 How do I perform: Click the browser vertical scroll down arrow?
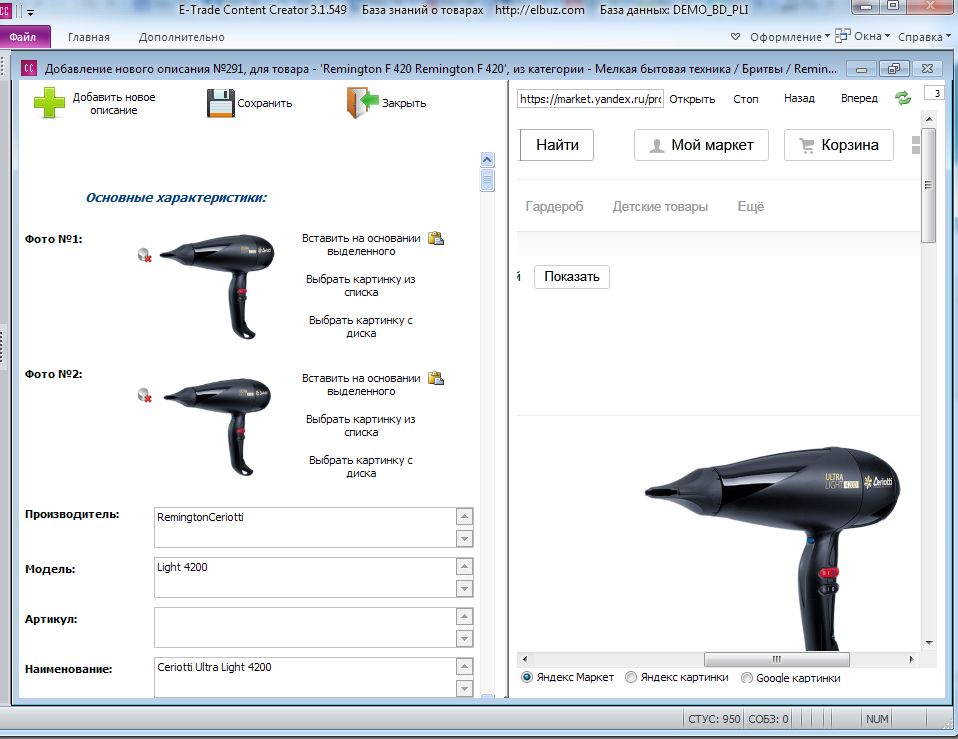coord(929,643)
